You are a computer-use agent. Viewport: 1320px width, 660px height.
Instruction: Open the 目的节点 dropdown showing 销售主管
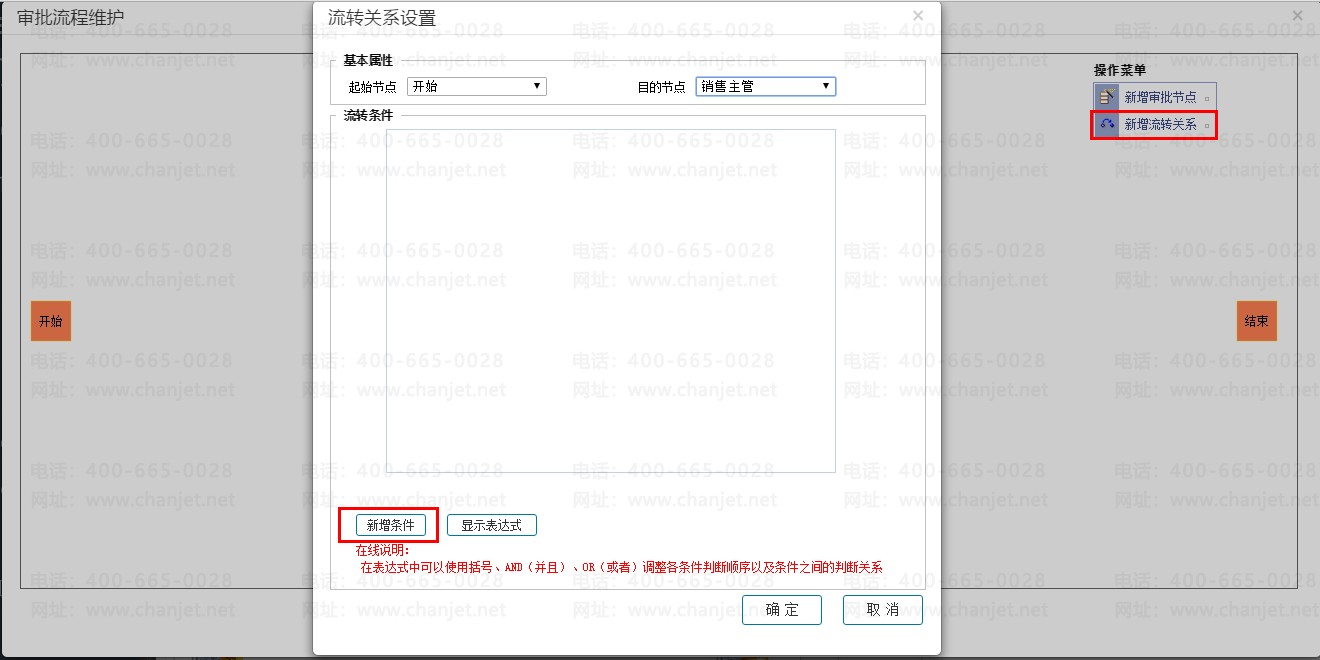coord(764,85)
